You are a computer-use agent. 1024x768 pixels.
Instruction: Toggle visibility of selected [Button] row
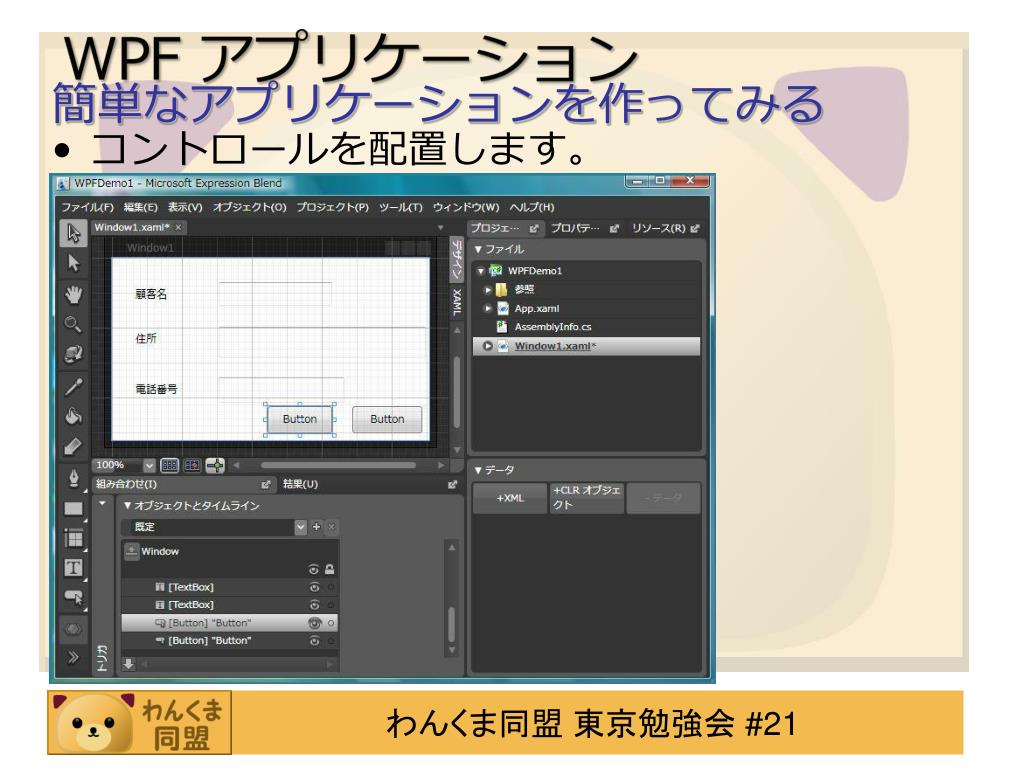(x=314, y=623)
